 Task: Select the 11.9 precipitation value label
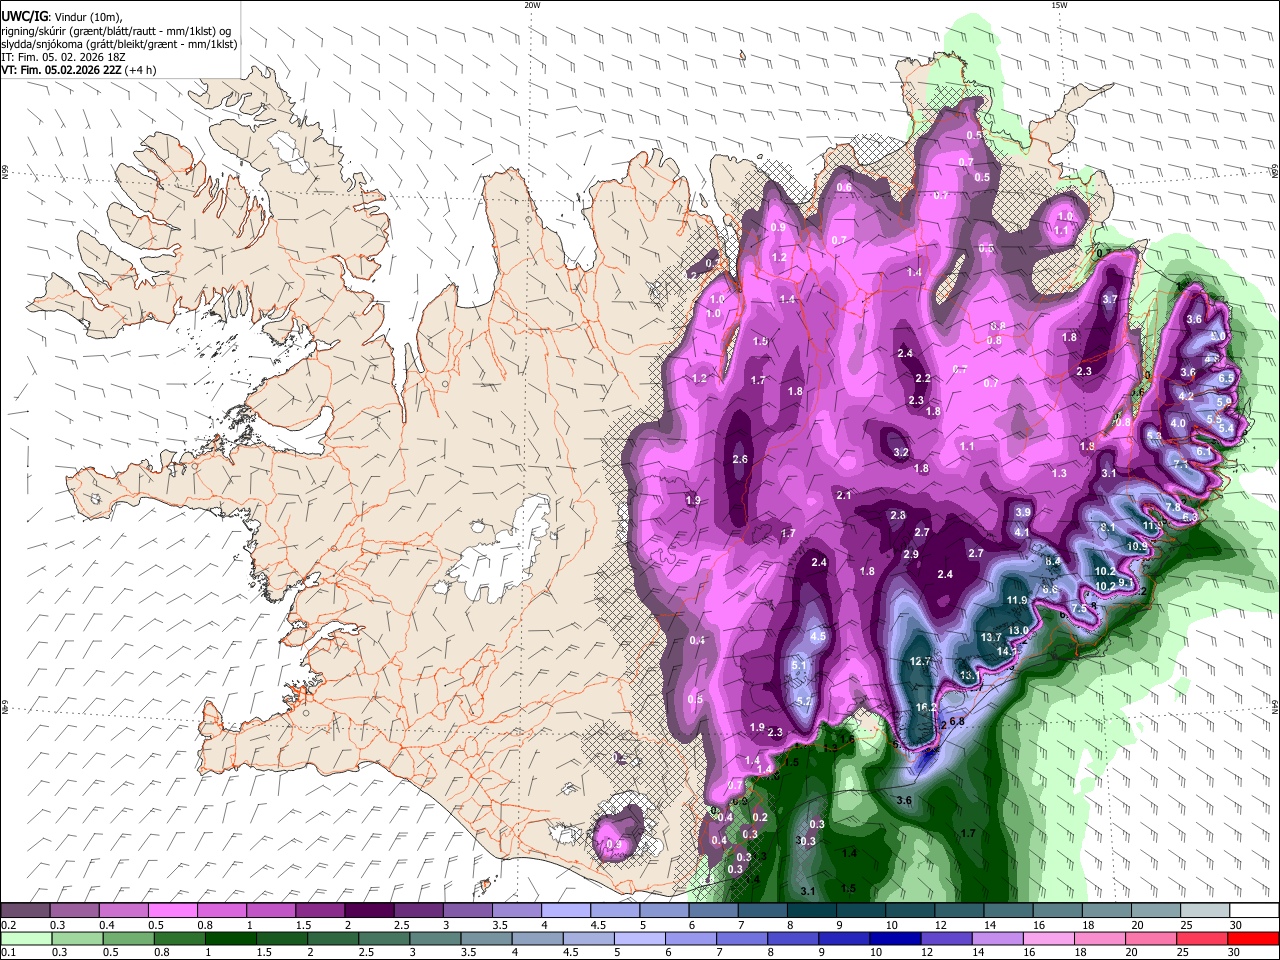[x=1017, y=600]
